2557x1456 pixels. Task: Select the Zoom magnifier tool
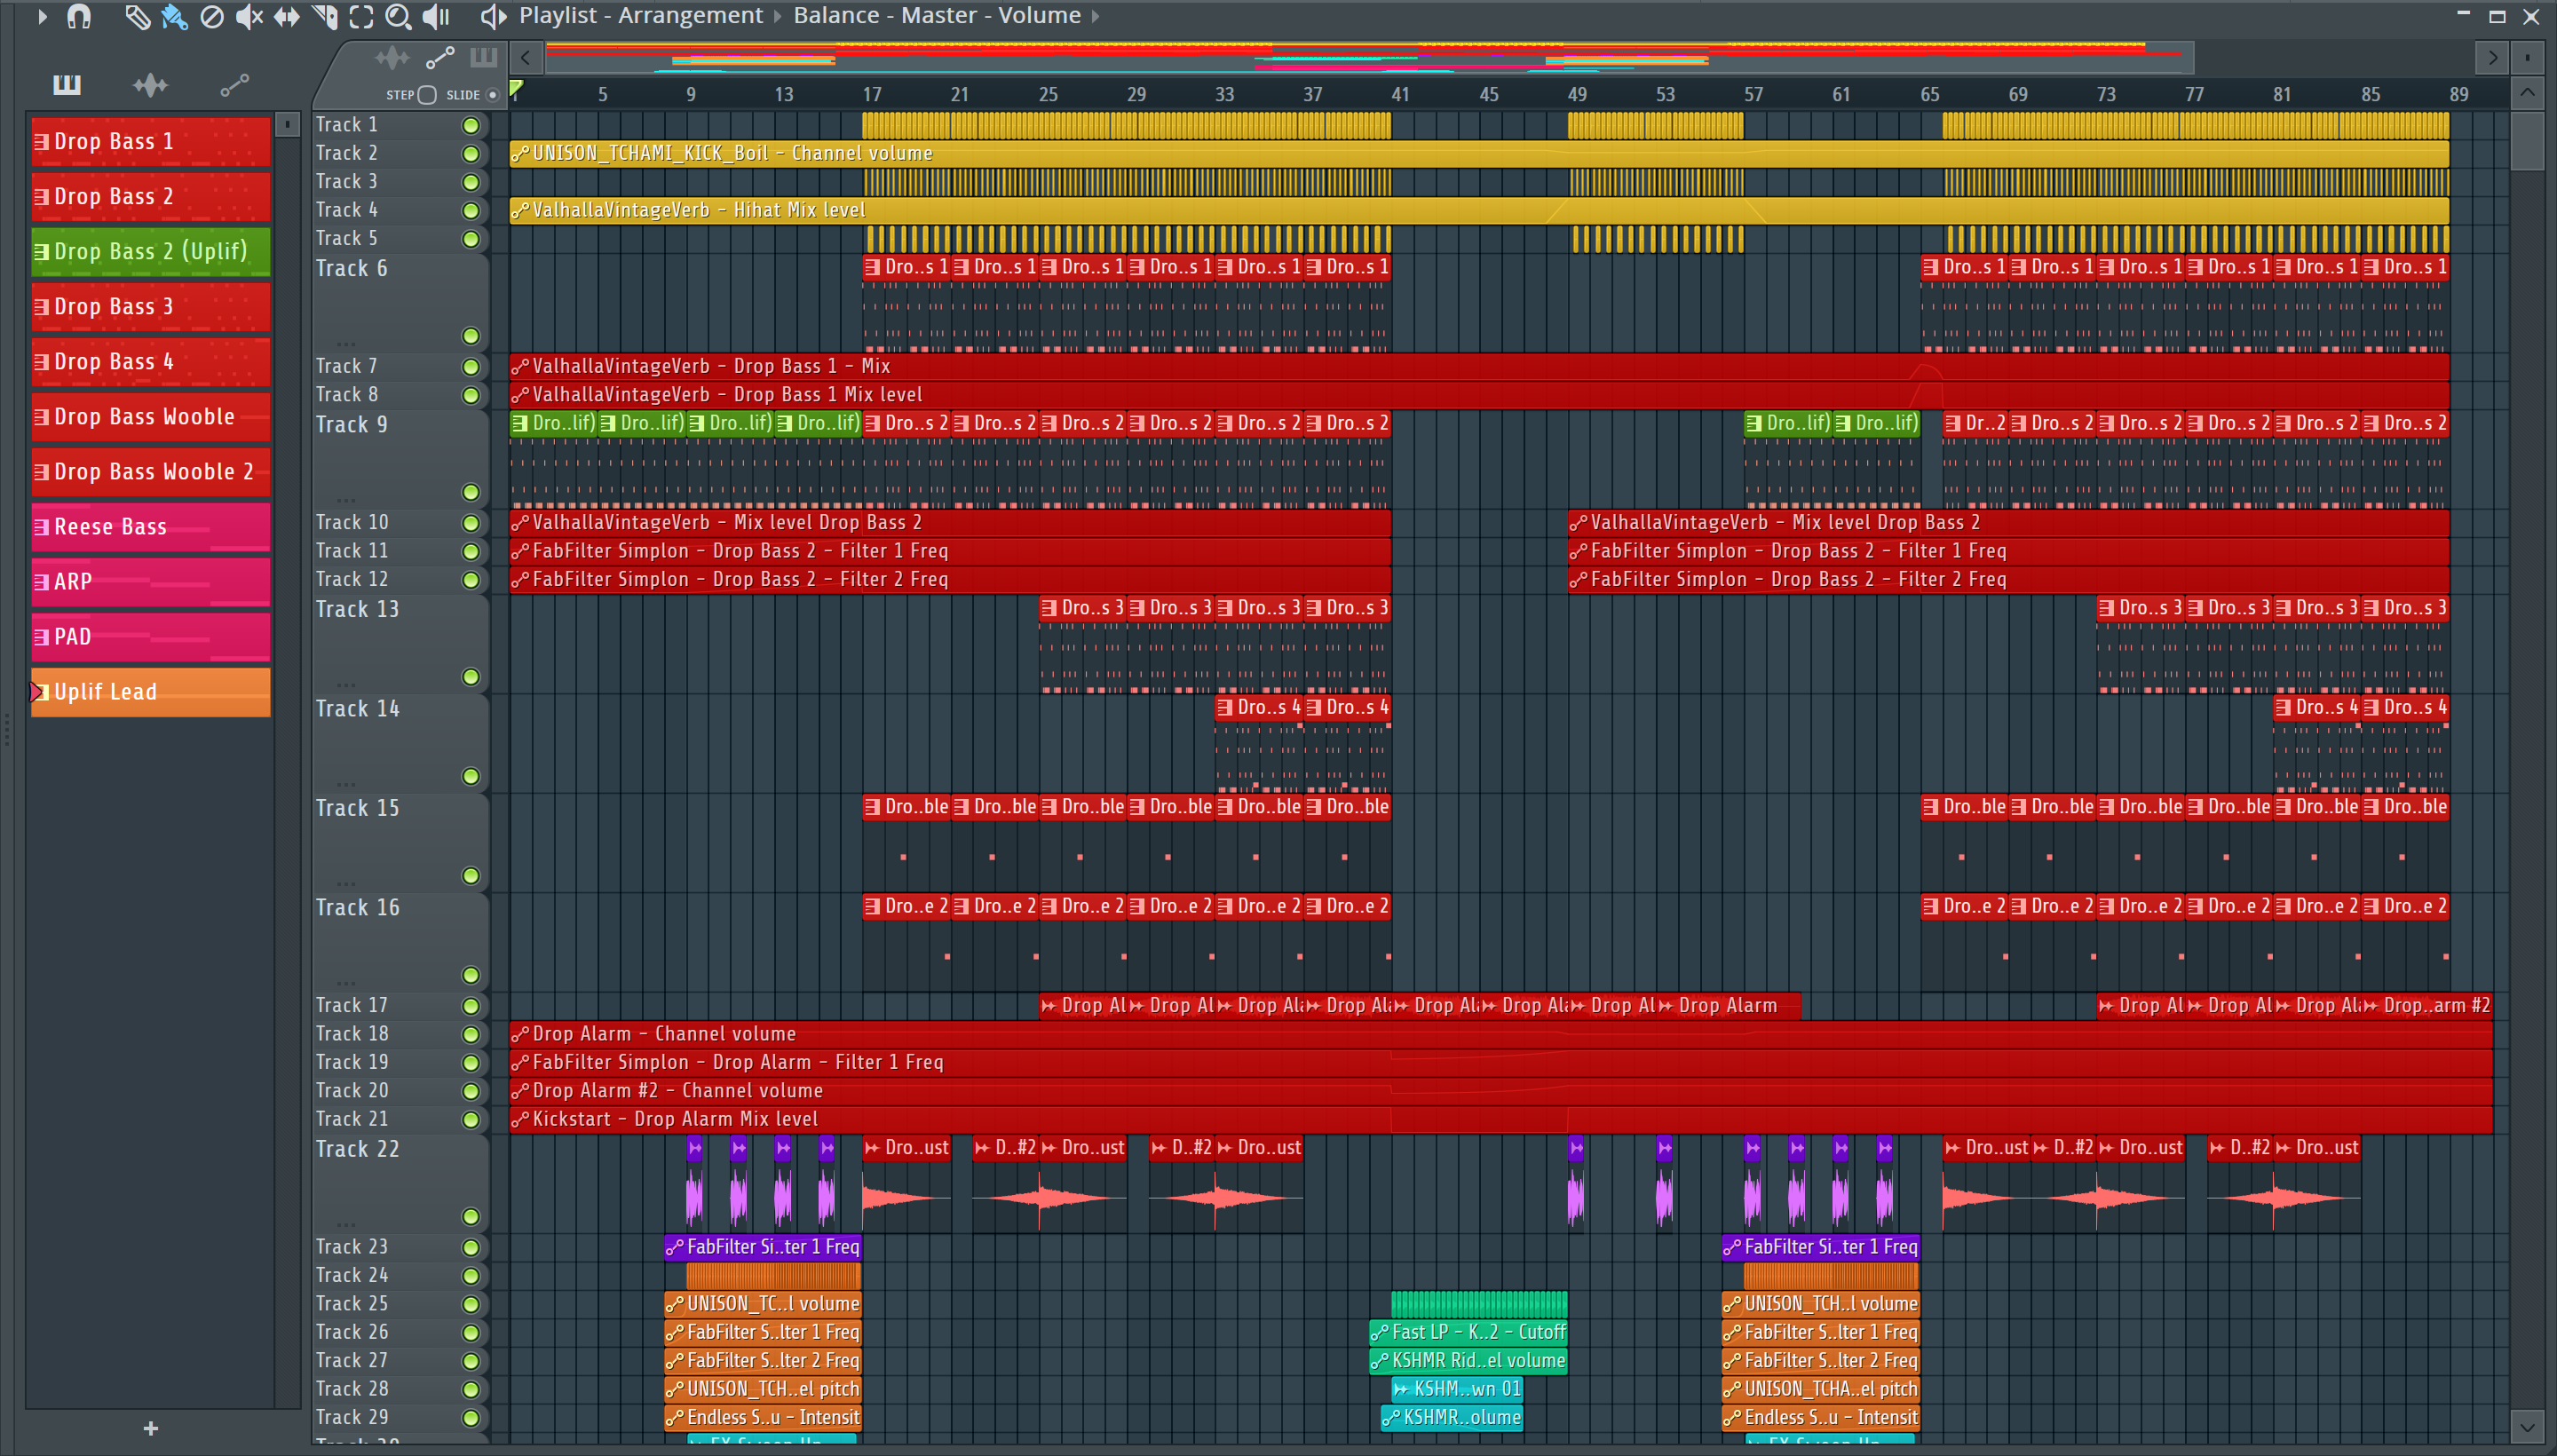coord(398,17)
